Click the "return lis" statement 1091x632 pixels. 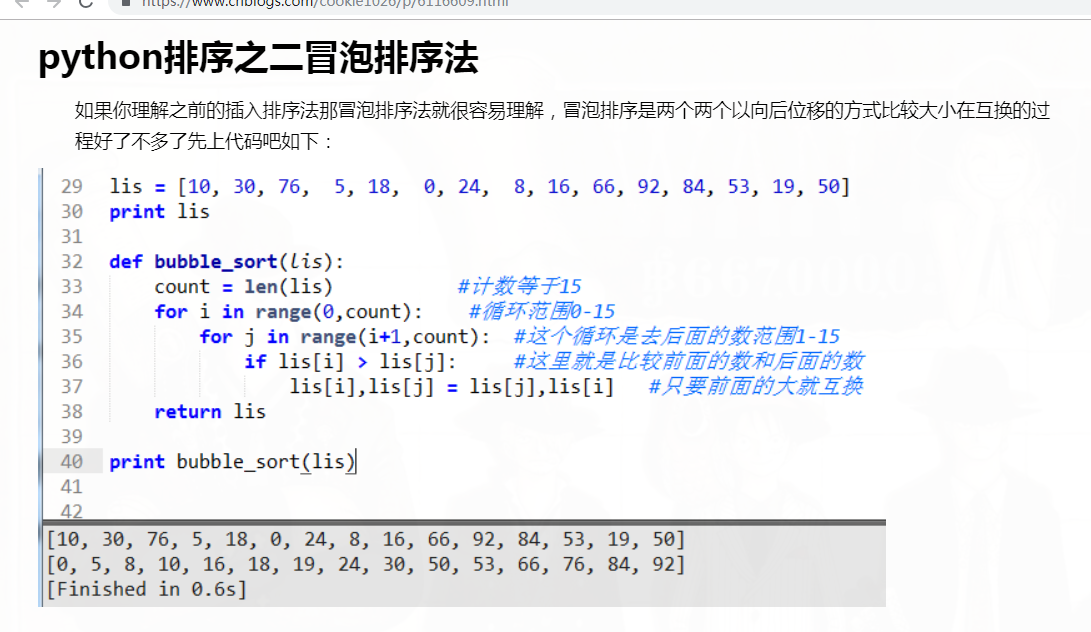(210, 412)
